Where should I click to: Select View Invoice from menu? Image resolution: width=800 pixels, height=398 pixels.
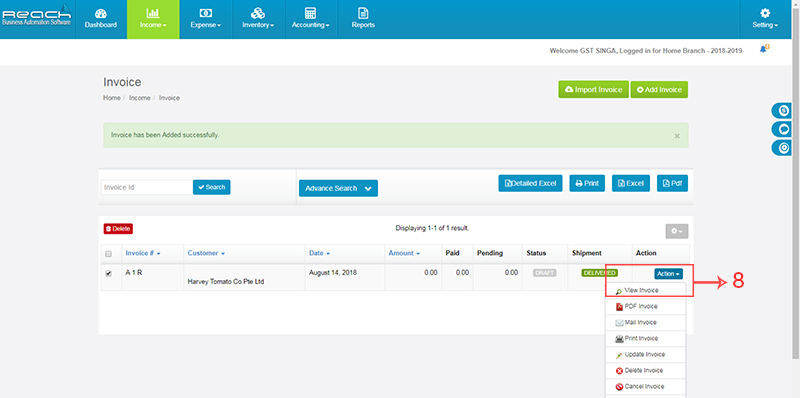click(645, 290)
